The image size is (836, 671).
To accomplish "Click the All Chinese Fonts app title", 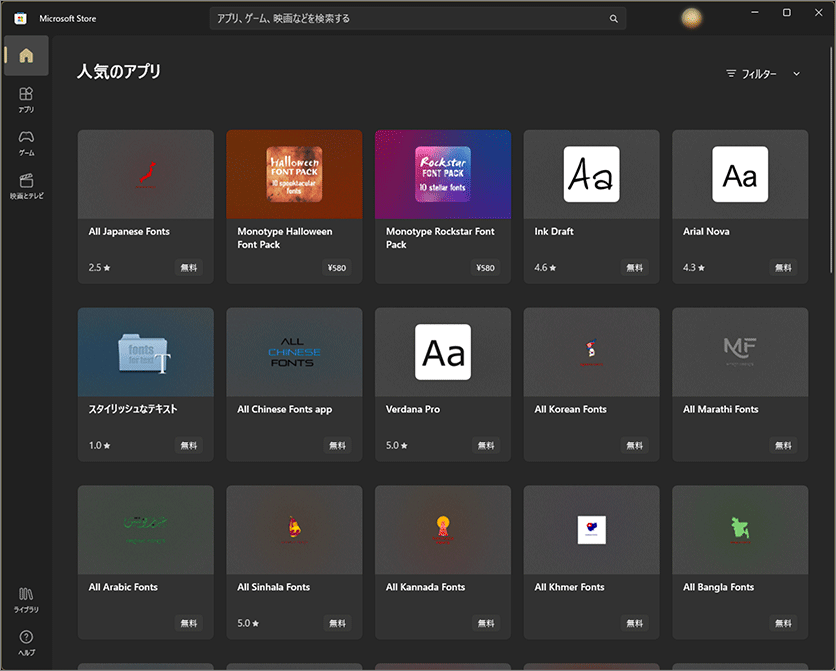I will pos(285,409).
